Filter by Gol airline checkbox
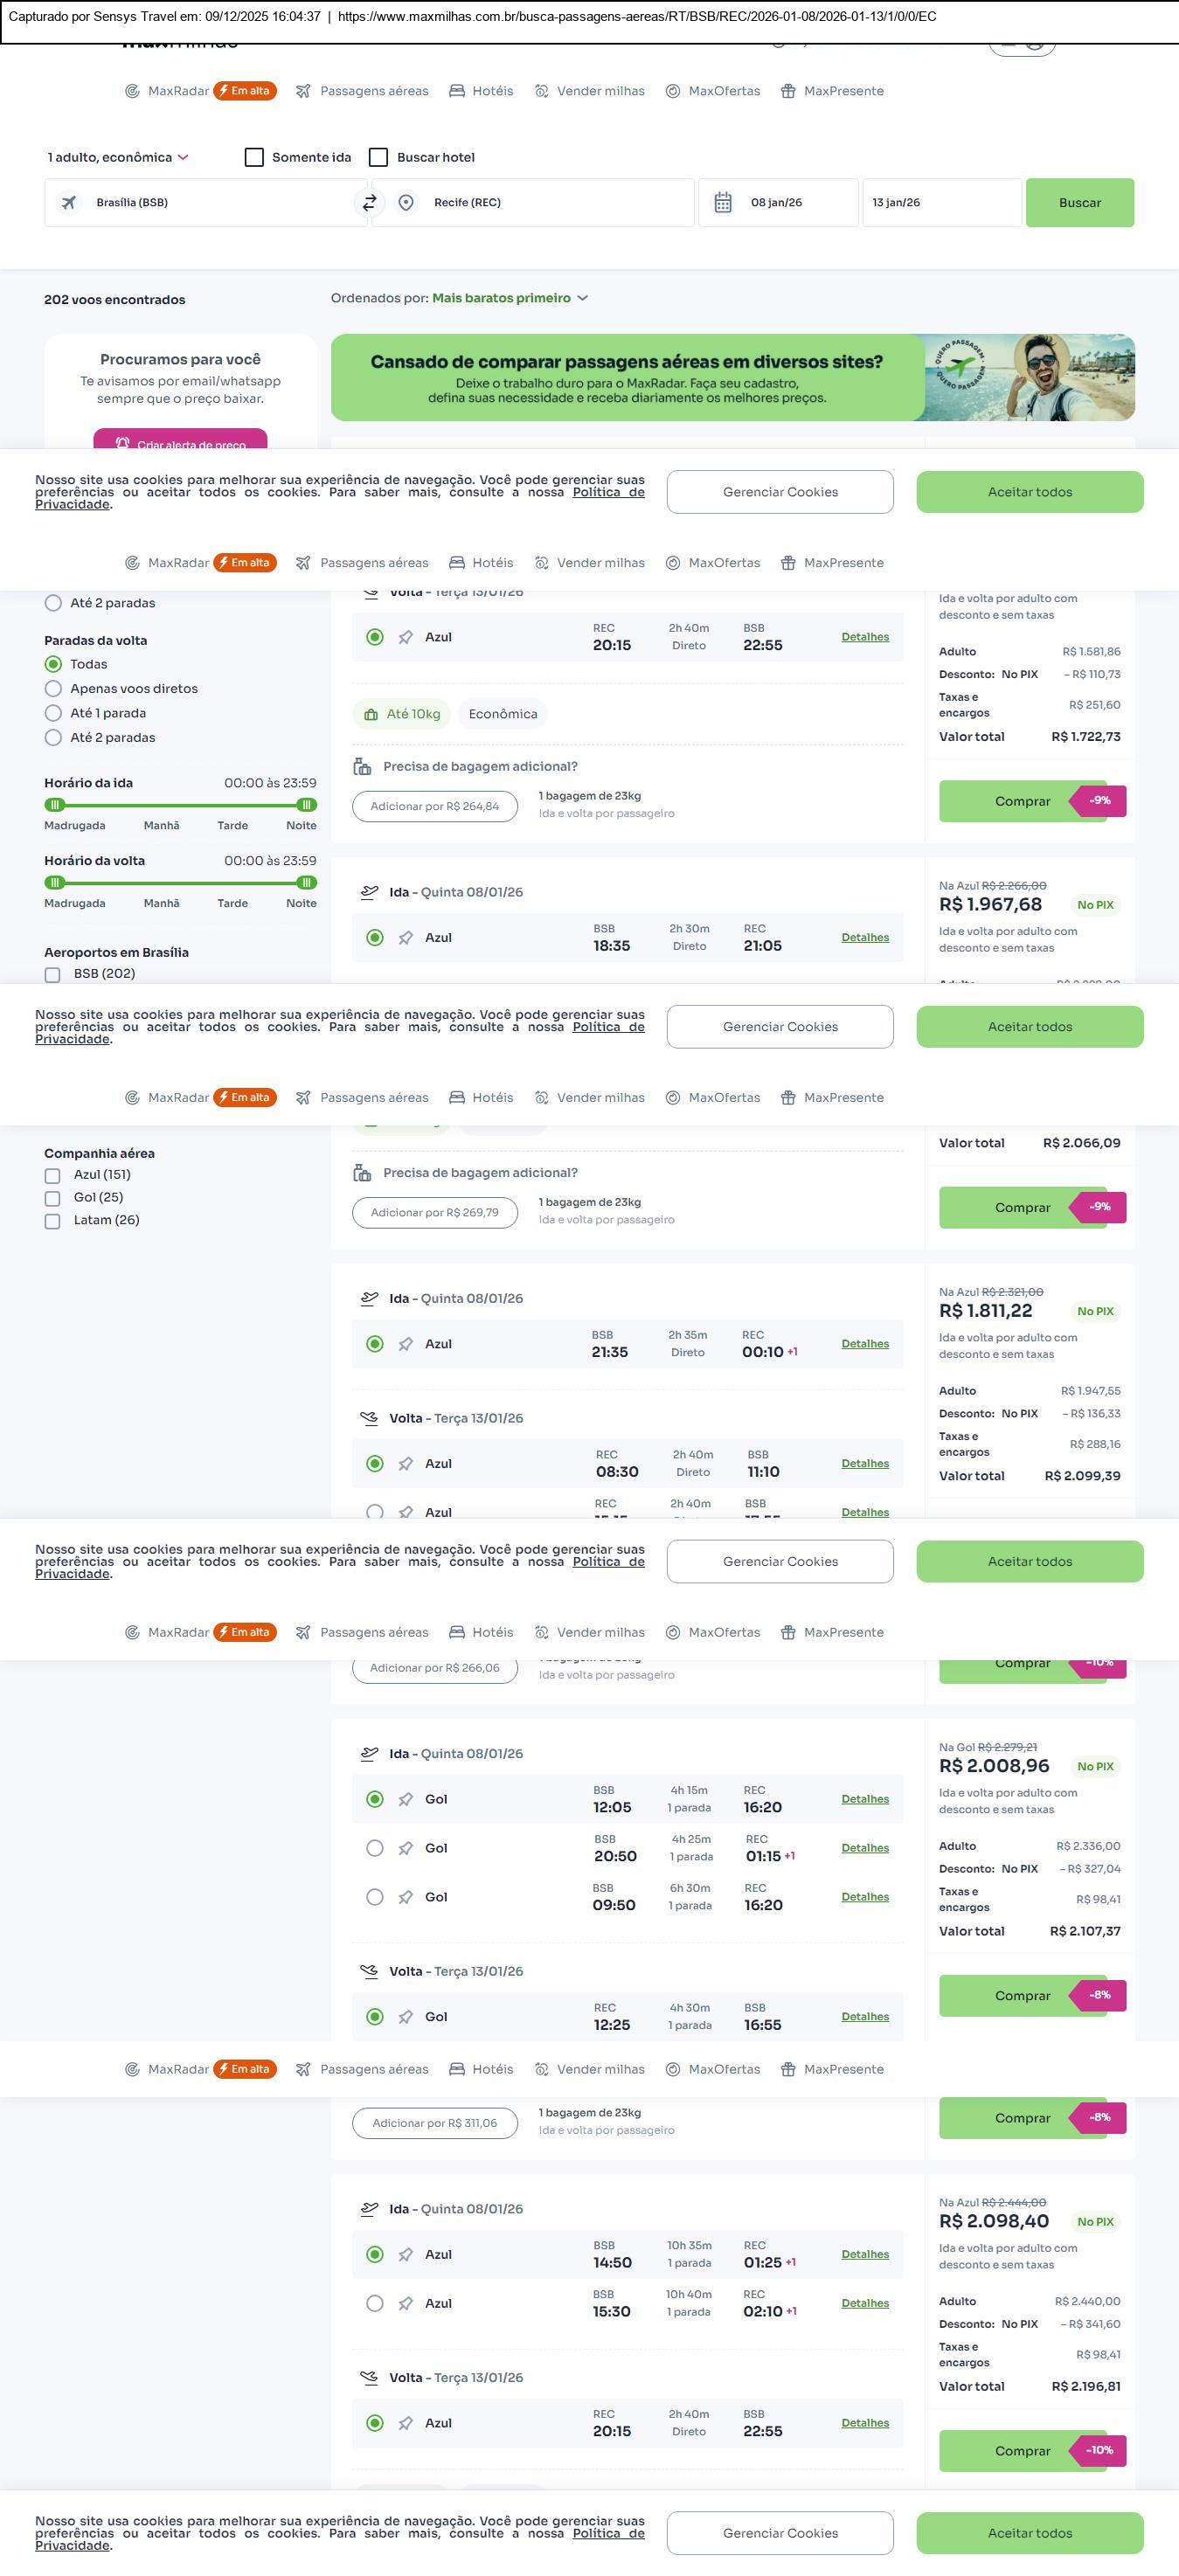The image size is (1179, 2576). 52,1198
